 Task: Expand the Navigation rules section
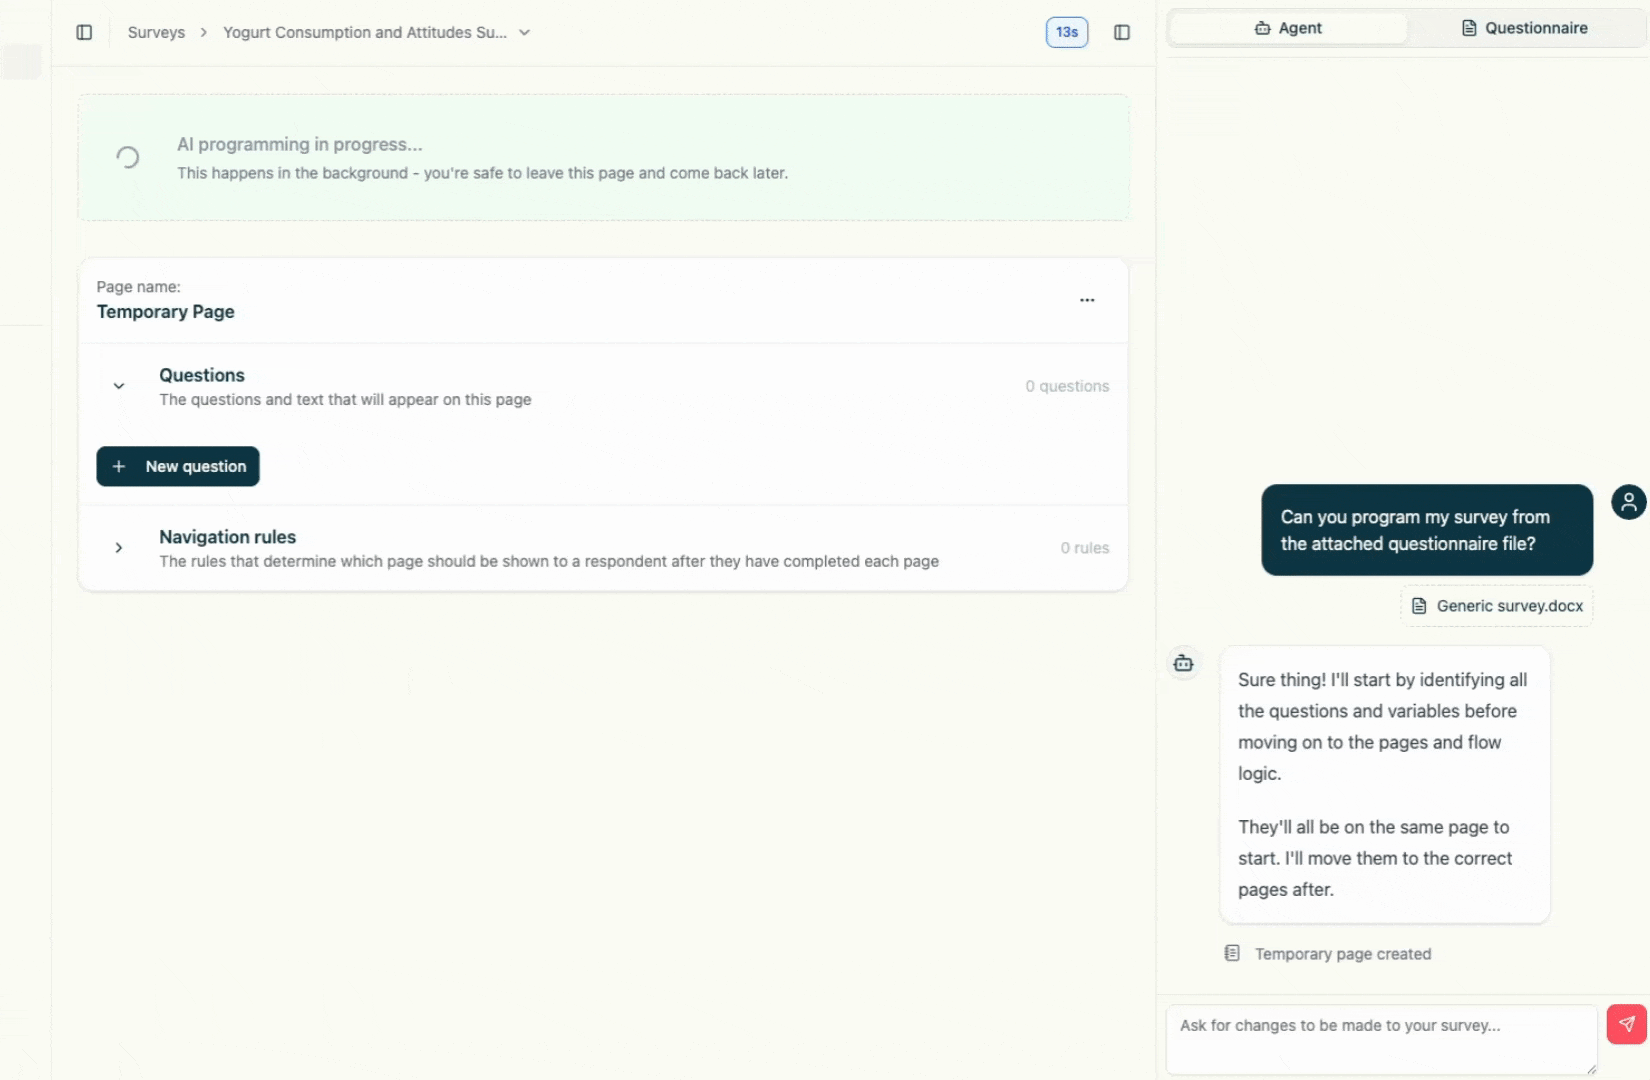pyautogui.click(x=119, y=548)
